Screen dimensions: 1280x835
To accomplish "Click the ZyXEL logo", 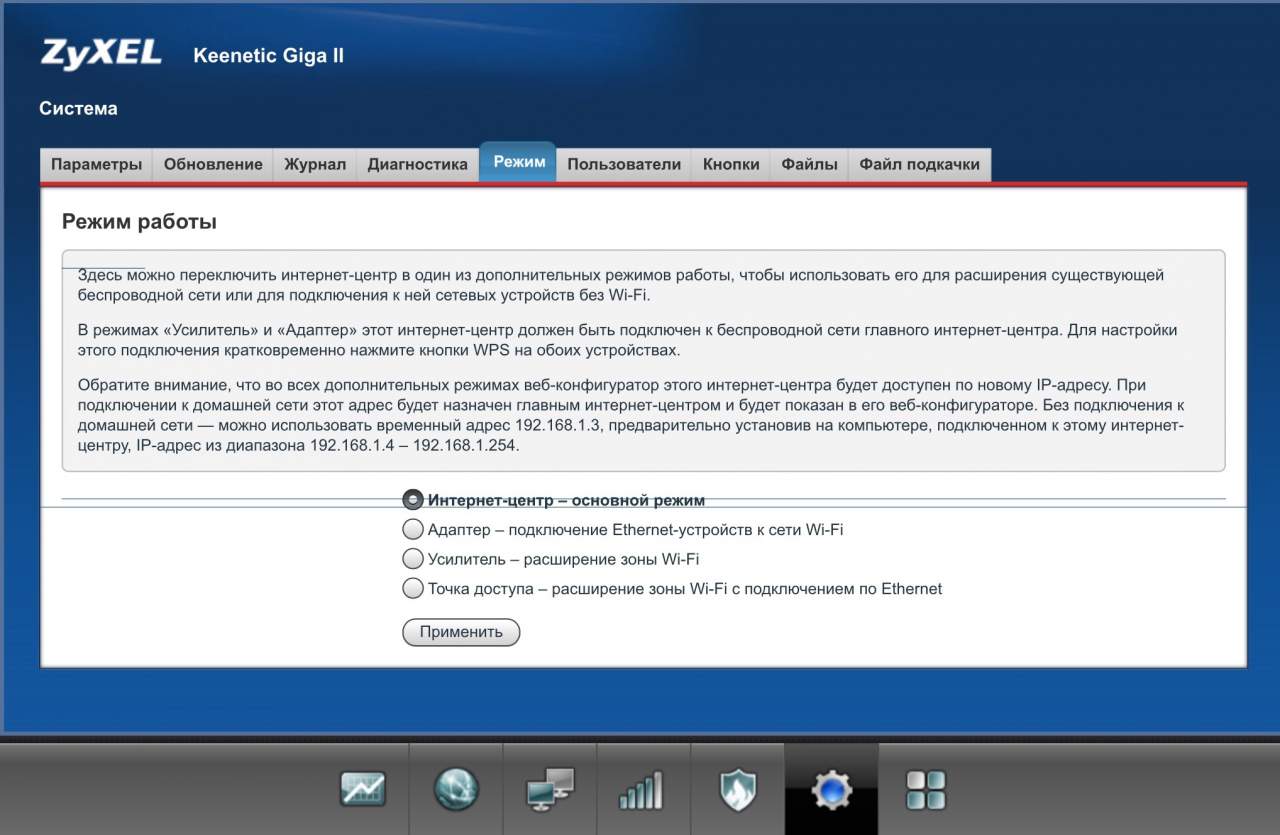I will pyautogui.click(x=101, y=54).
